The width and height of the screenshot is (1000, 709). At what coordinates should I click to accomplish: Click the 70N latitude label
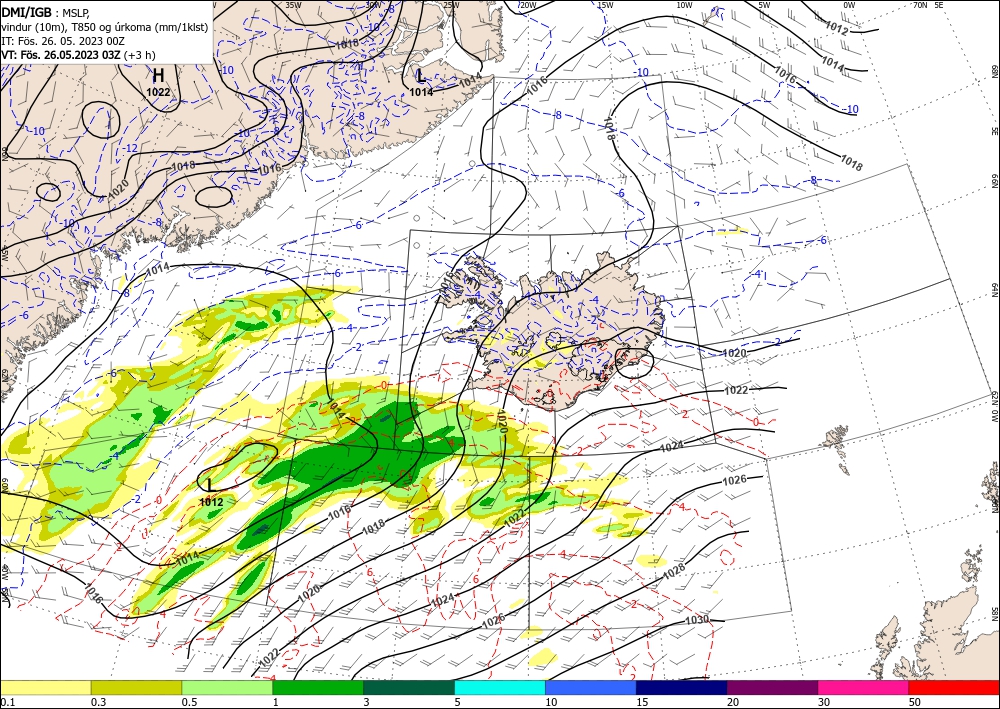point(920,4)
